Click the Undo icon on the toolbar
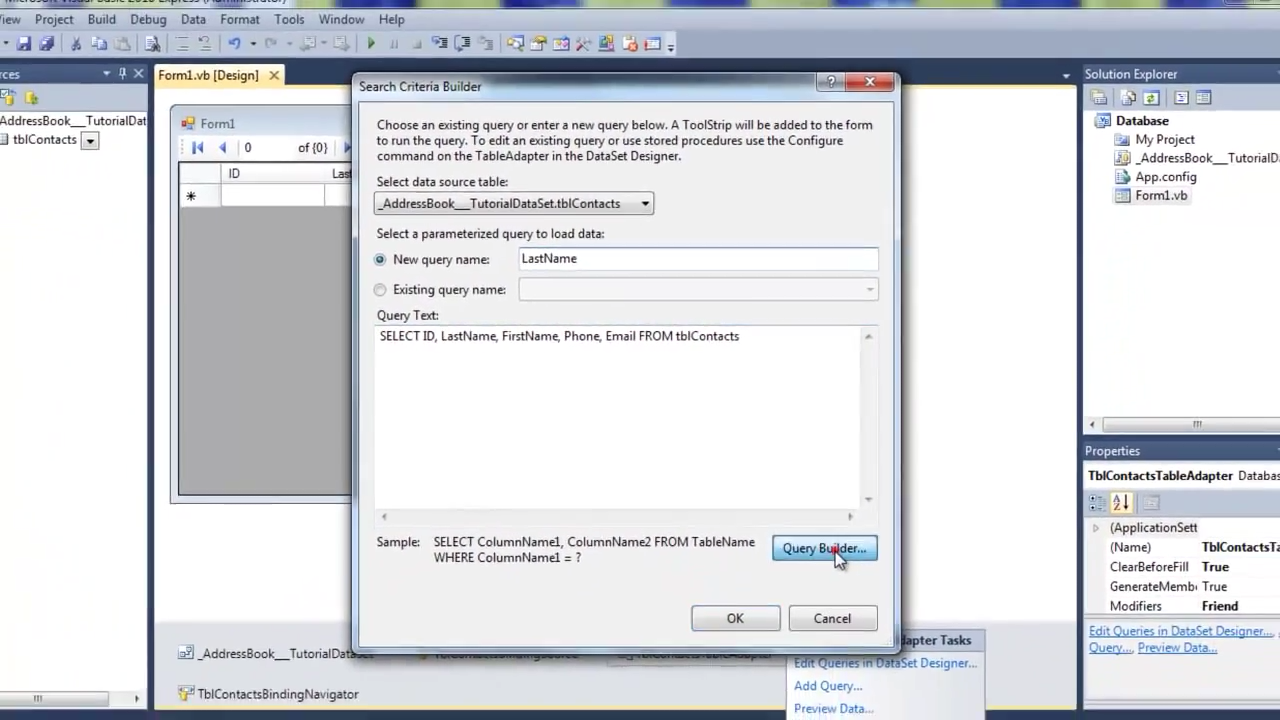This screenshot has height=720, width=1280. [x=235, y=43]
